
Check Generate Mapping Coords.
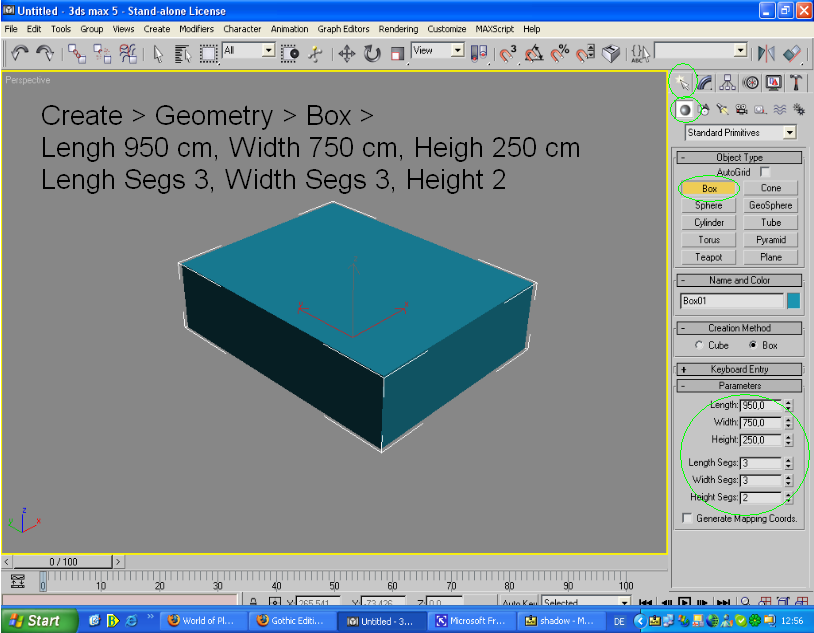[x=686, y=519]
